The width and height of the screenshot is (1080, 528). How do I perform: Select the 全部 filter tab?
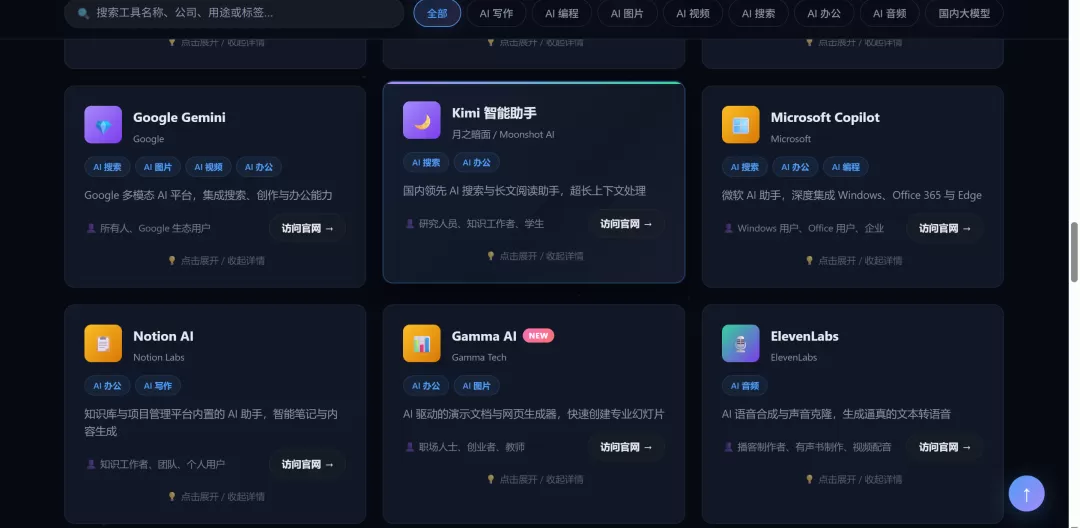437,13
